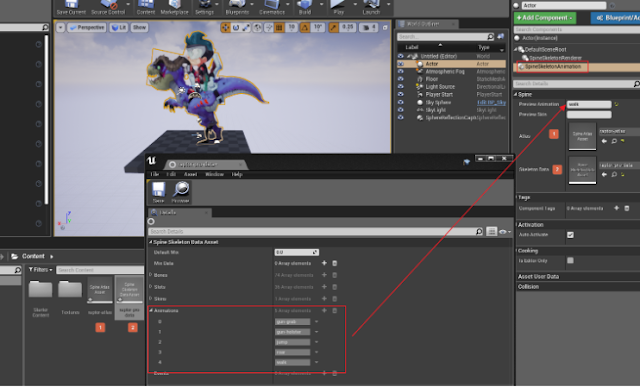Hide the Actor in World Outliner
This screenshot has width=640, height=387.
point(400,64)
